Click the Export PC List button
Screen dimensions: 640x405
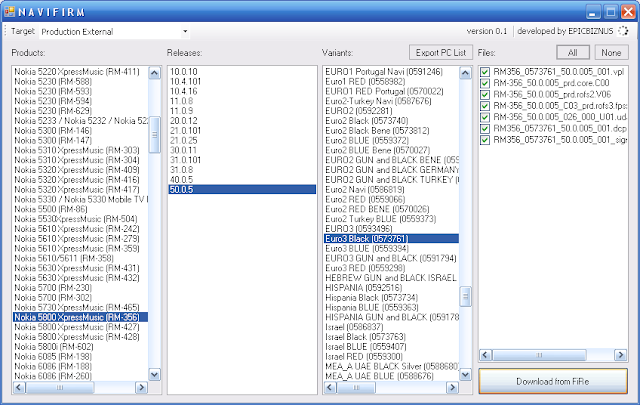click(441, 53)
